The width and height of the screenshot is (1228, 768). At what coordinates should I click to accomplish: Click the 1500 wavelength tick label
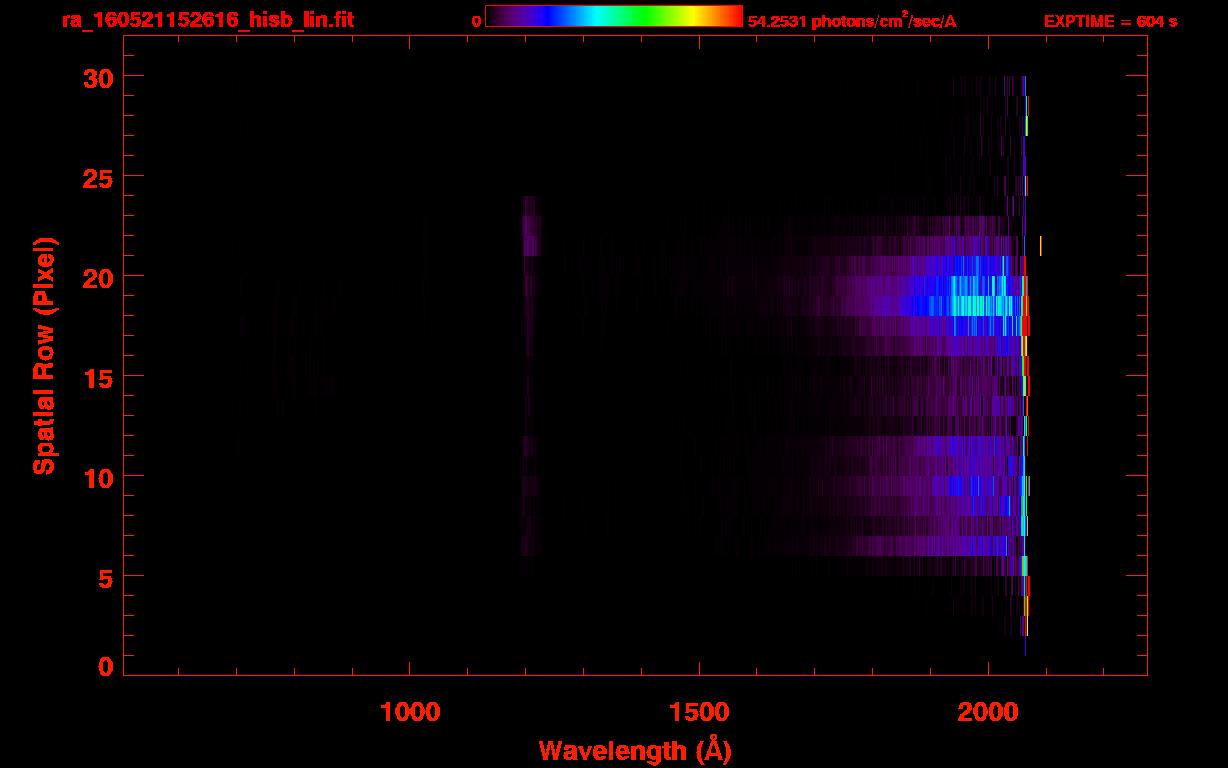[x=699, y=711]
